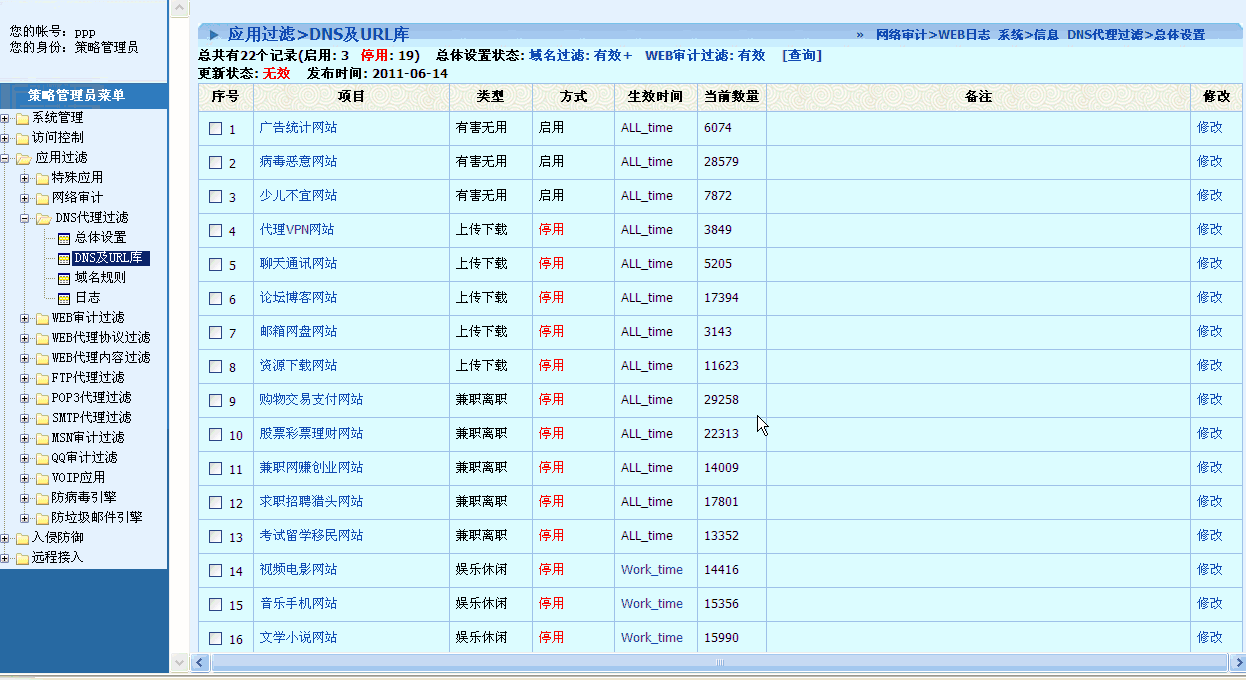Click the folder icon beside 系统管理
This screenshot has width=1246, height=680.
coord(21,118)
